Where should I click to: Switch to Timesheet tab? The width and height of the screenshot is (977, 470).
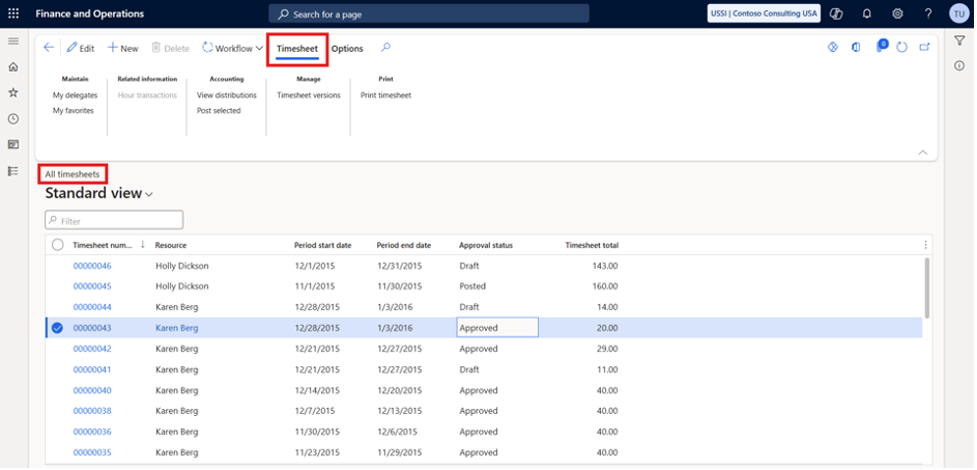(297, 49)
